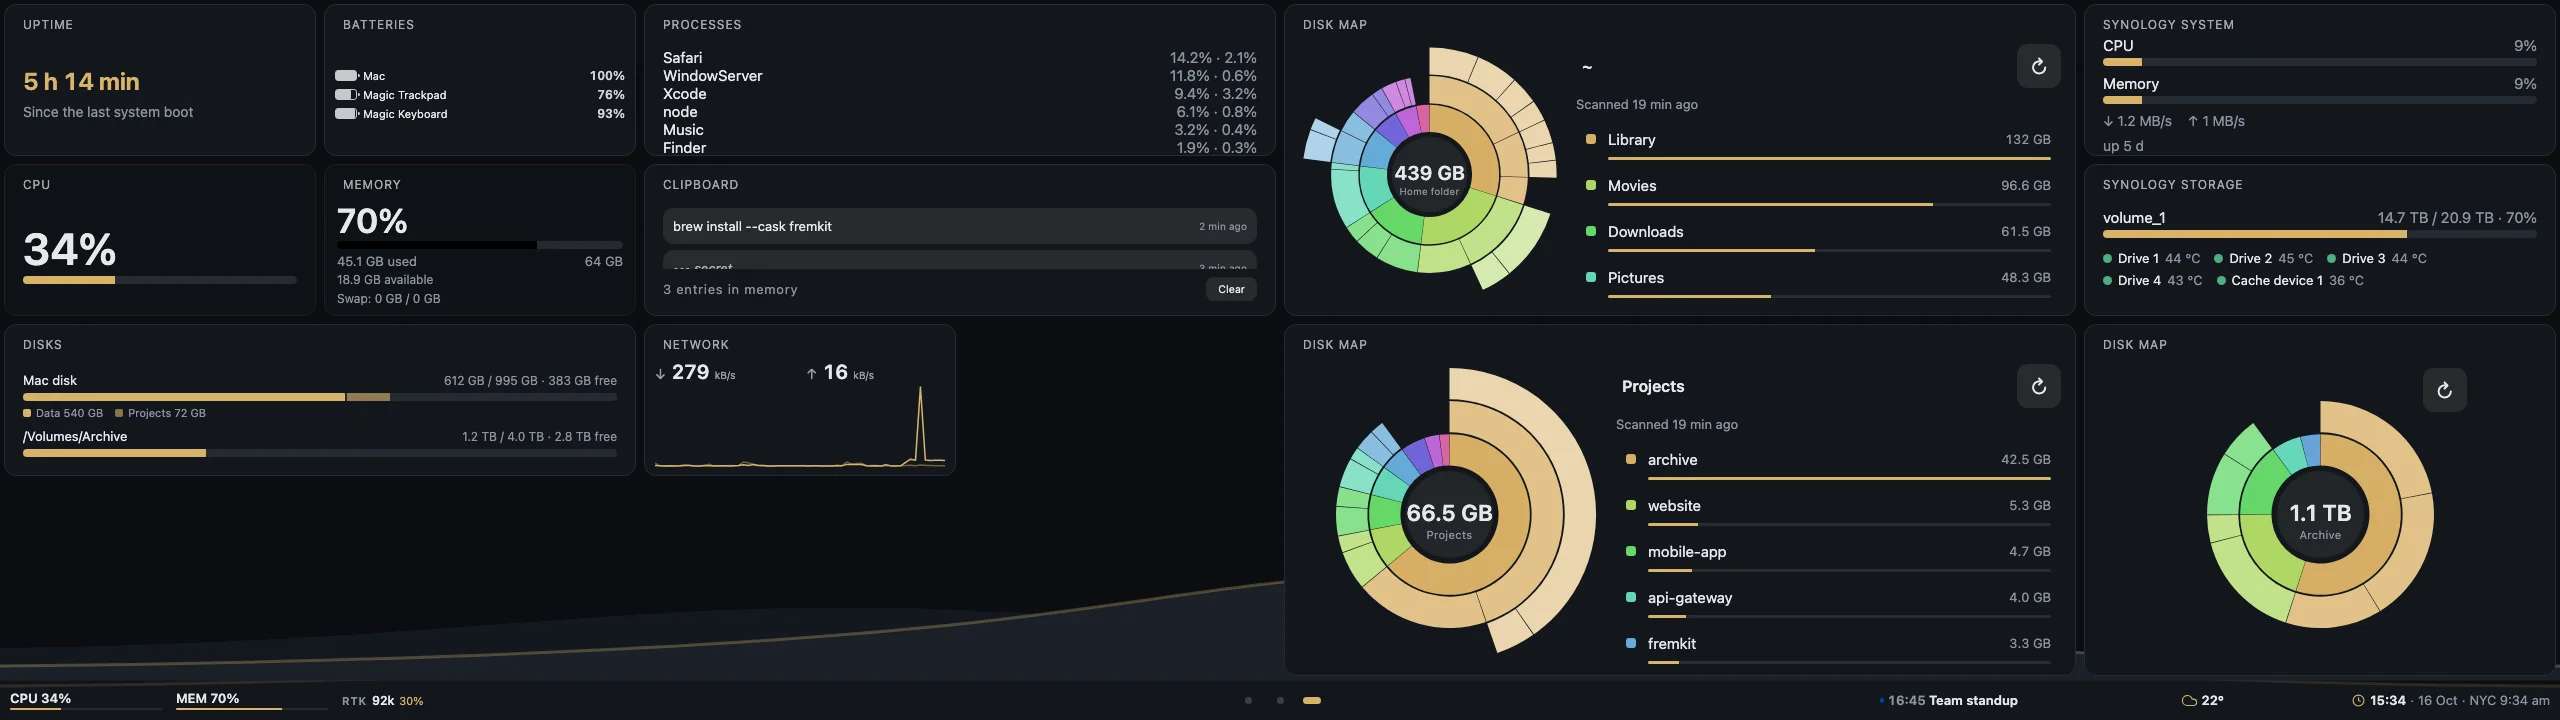Click the CPU usage bar under 34%

point(160,280)
